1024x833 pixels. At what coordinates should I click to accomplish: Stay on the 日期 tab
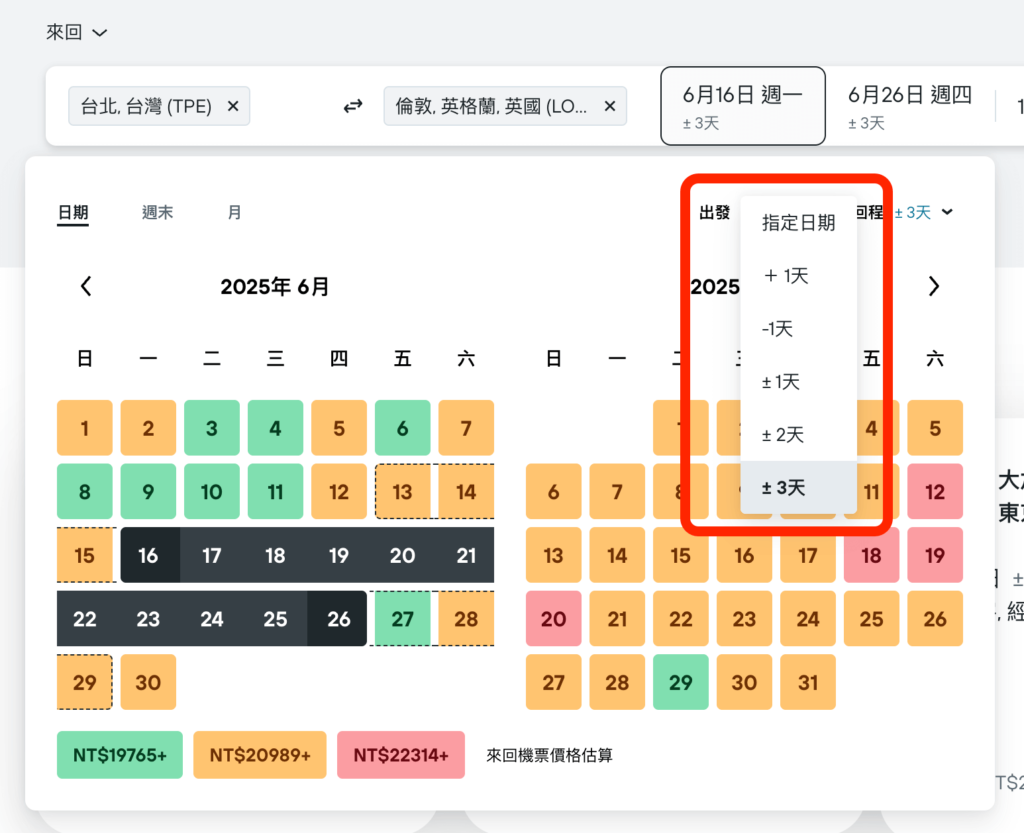click(72, 212)
